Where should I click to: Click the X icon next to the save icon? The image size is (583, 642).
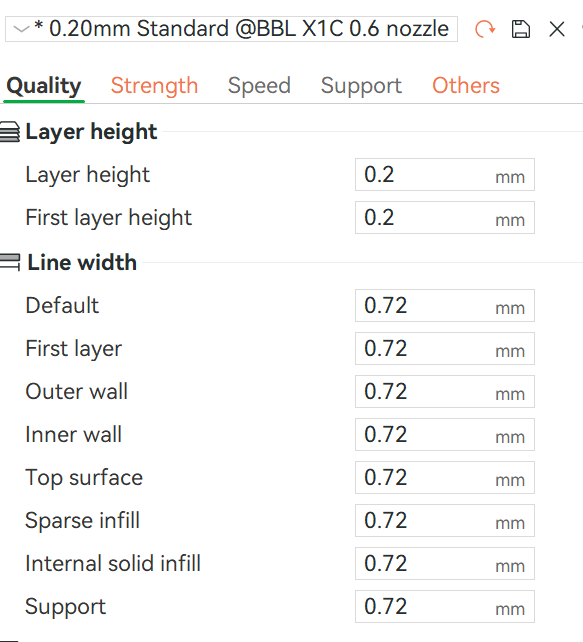[557, 29]
